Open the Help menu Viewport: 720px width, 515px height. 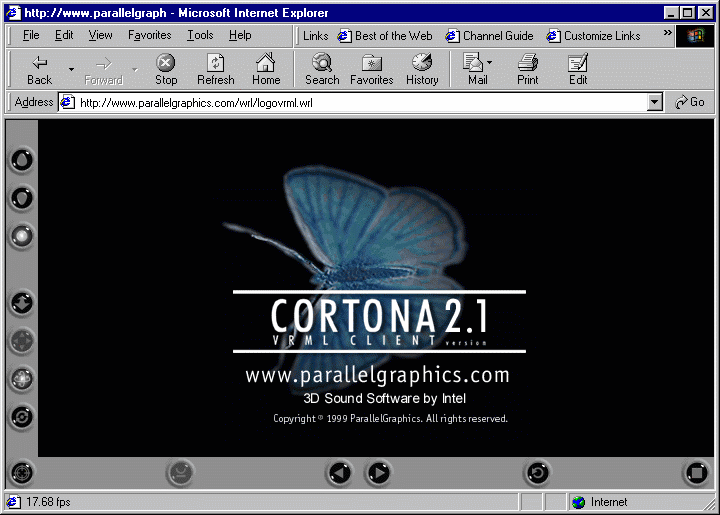[240, 35]
